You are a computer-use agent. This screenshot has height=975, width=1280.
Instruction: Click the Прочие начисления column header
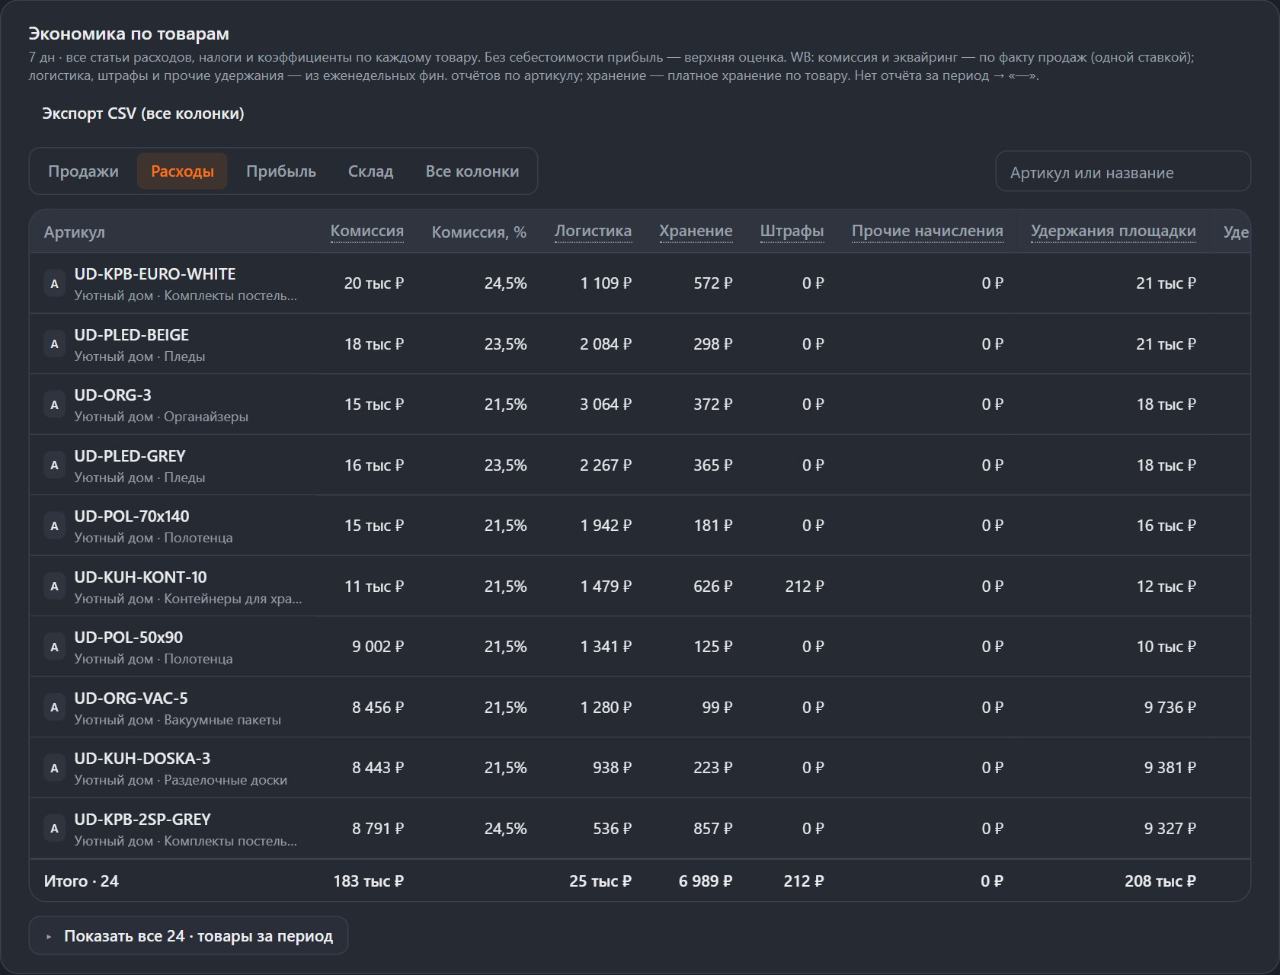coord(927,231)
